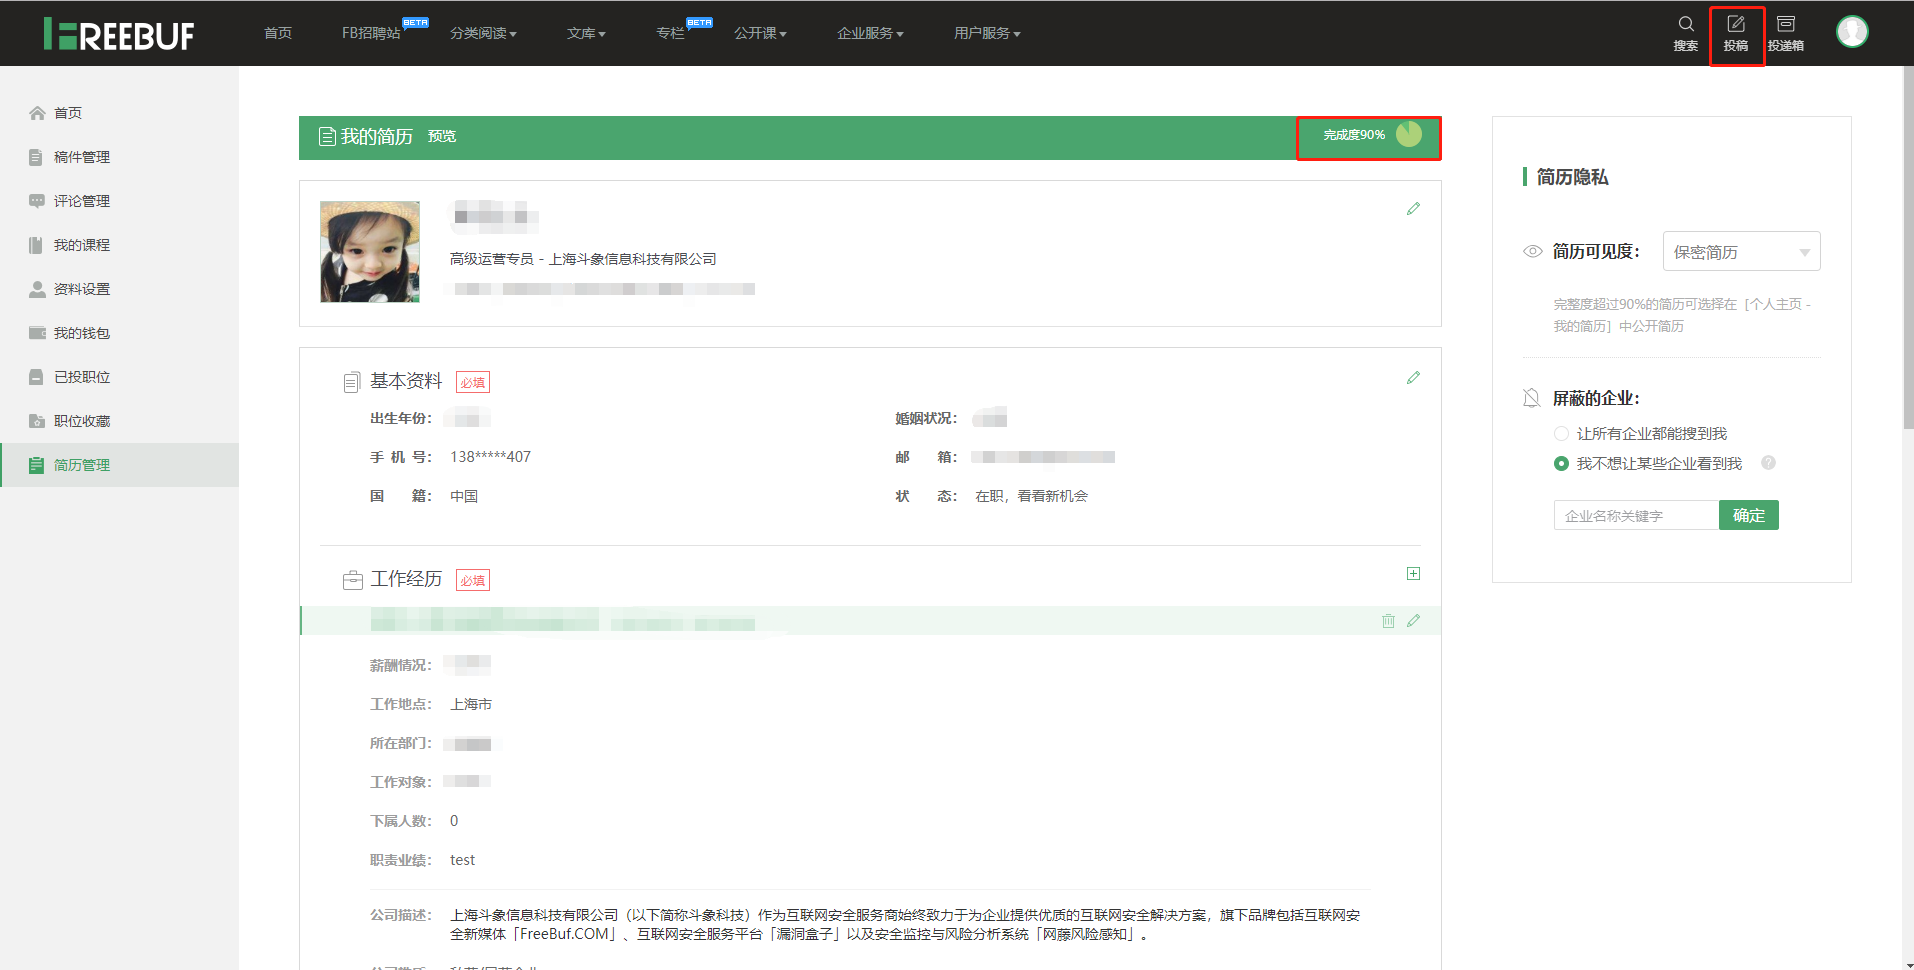
Task: Expand the 用户服务 nav dropdown
Action: [987, 33]
